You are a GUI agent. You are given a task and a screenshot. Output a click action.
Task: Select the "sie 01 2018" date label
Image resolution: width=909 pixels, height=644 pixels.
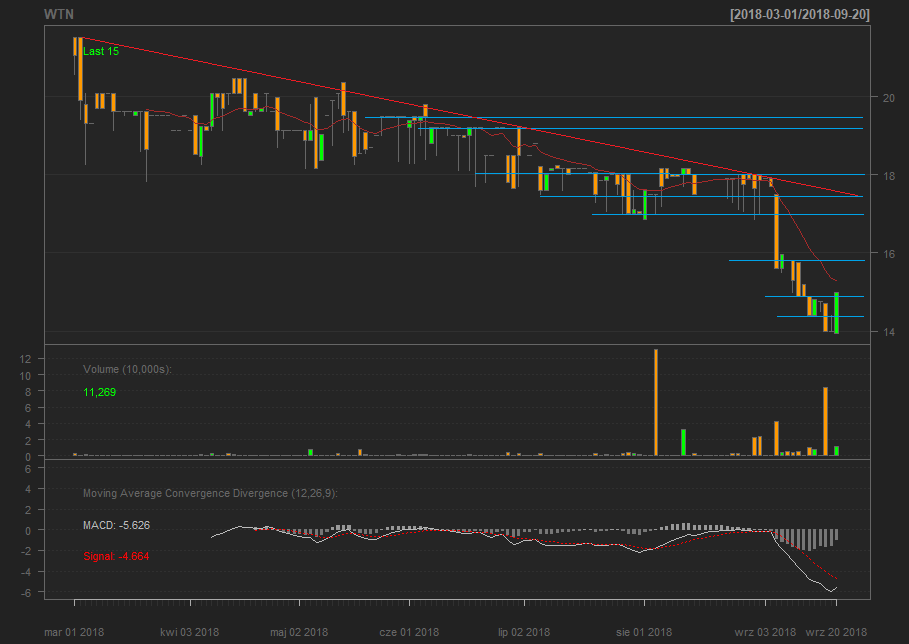[644, 632]
